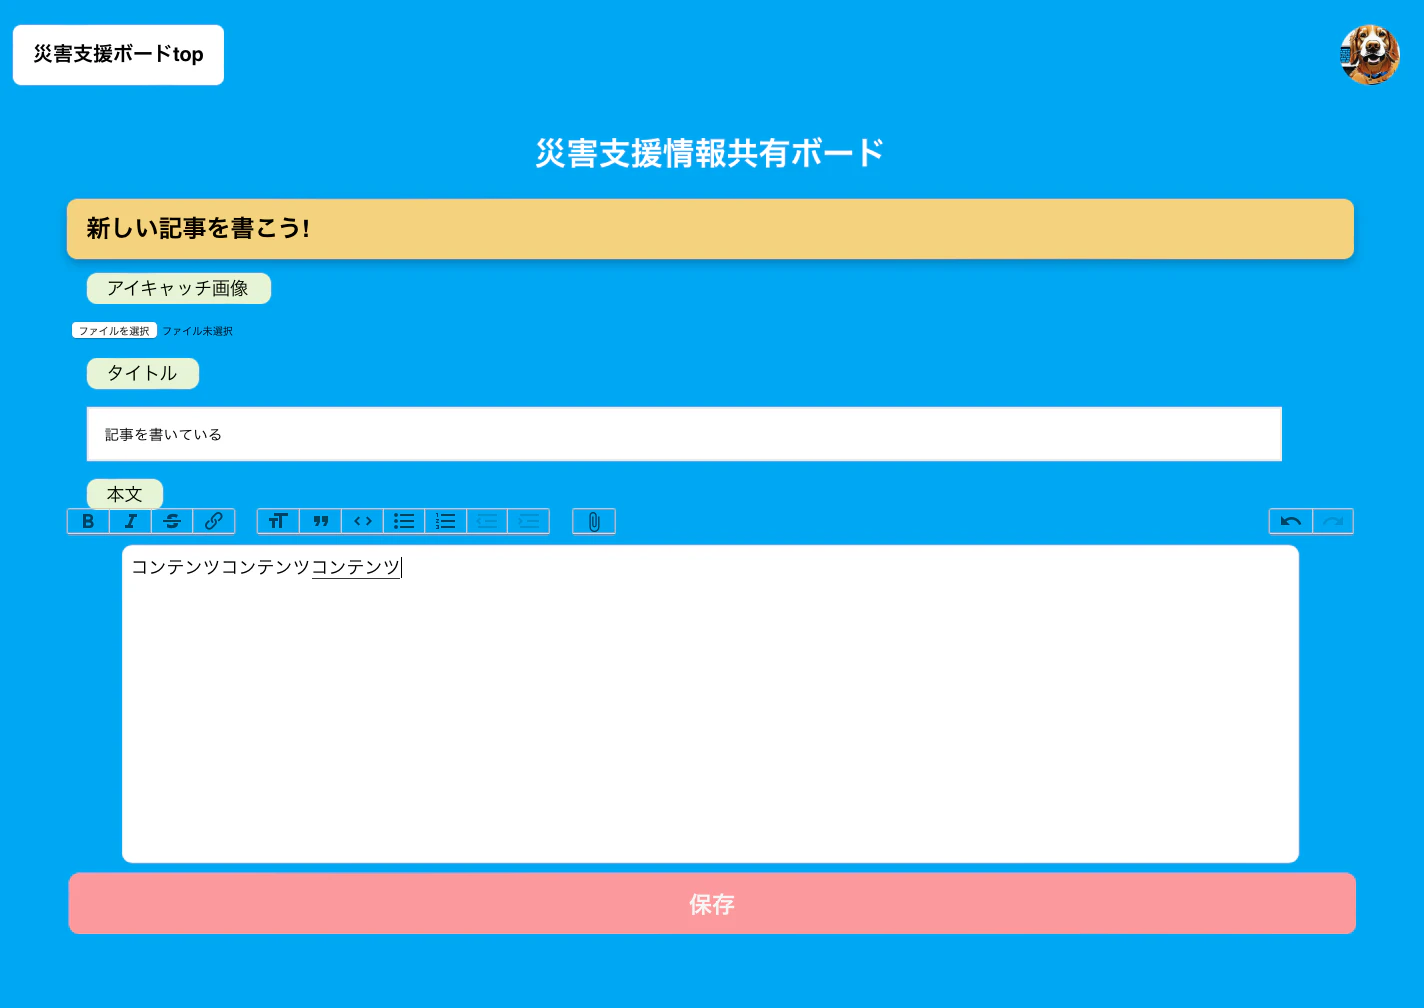
Task: Decrease indent level icon
Action: point(487,521)
